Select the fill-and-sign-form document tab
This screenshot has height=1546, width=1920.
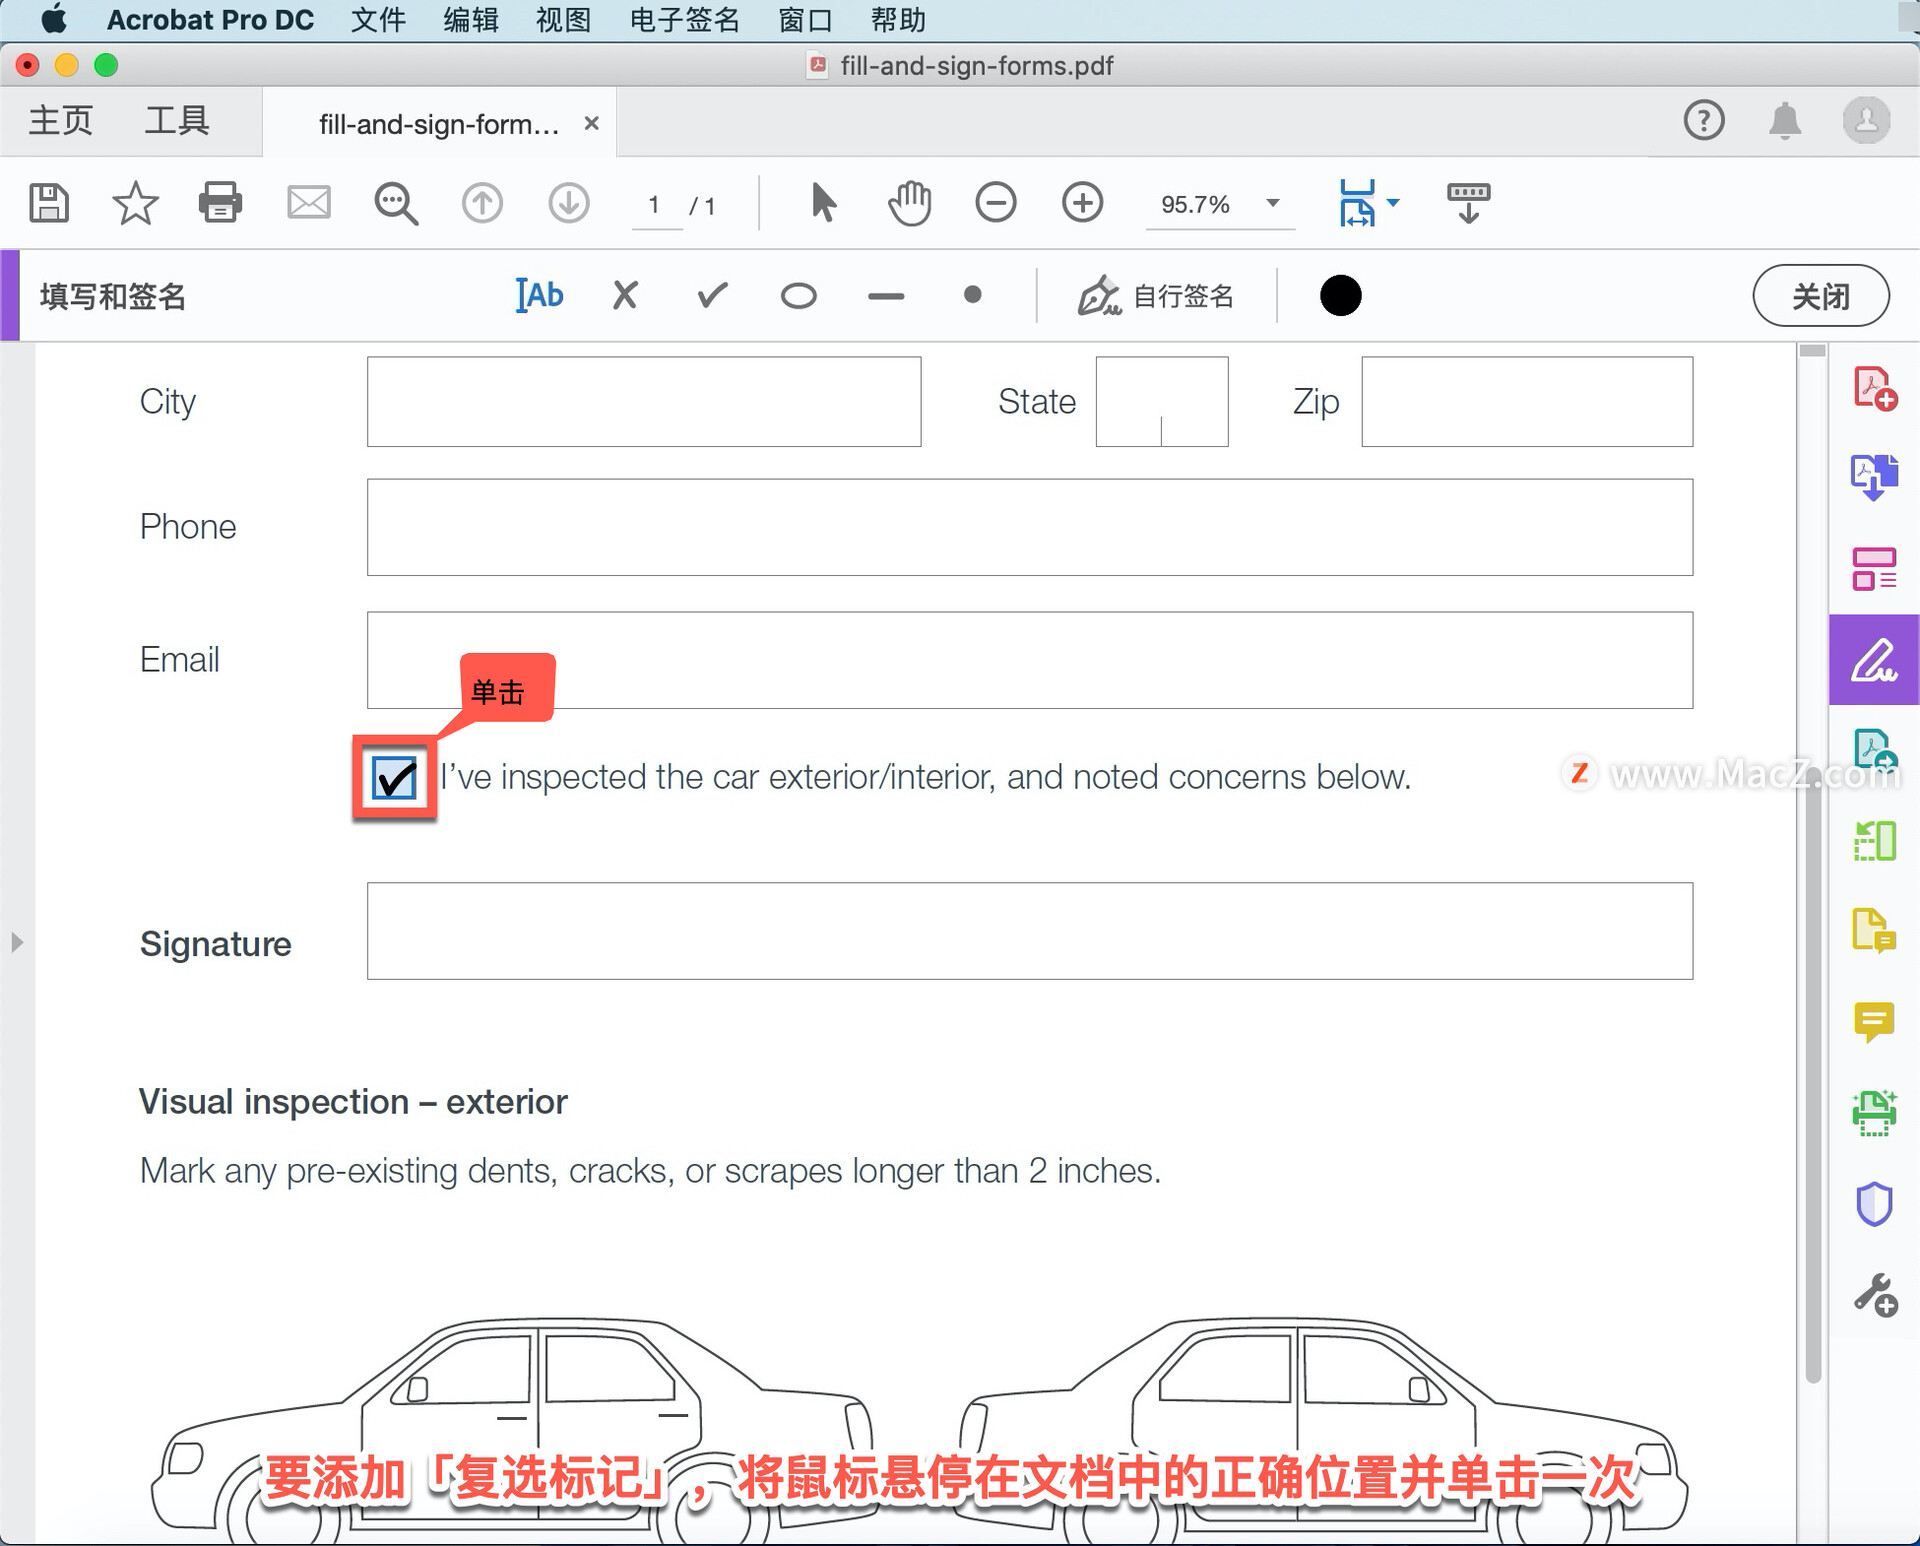438,124
